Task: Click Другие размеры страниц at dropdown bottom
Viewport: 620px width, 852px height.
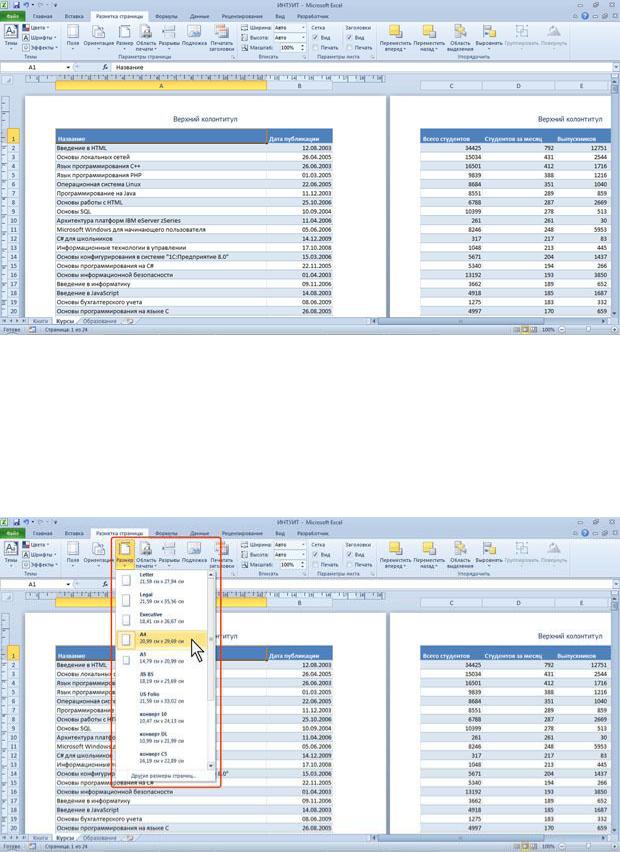Action: [x=163, y=776]
